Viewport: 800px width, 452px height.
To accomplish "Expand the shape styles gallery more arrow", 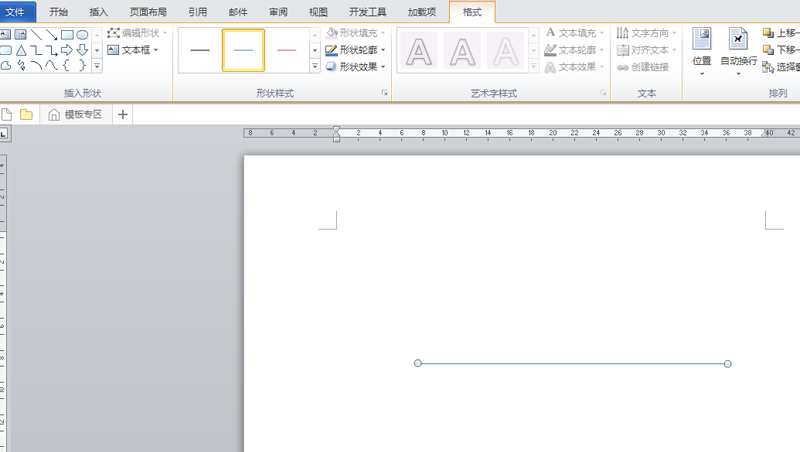I will [x=315, y=67].
